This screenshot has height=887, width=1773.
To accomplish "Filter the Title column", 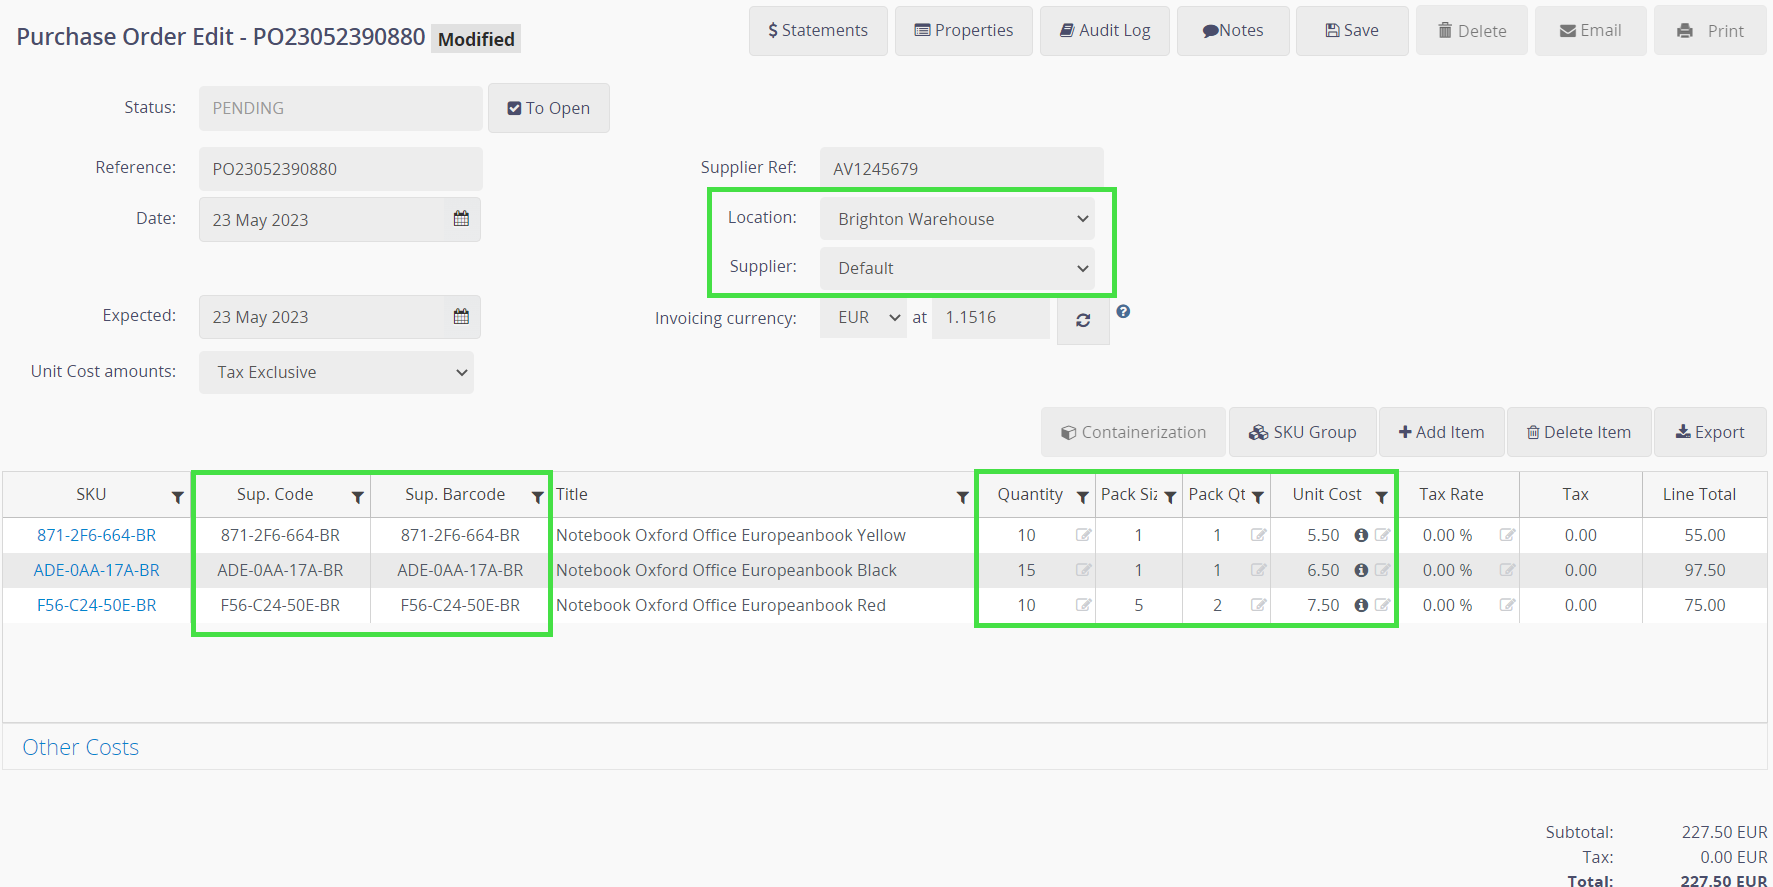I will coord(962,497).
